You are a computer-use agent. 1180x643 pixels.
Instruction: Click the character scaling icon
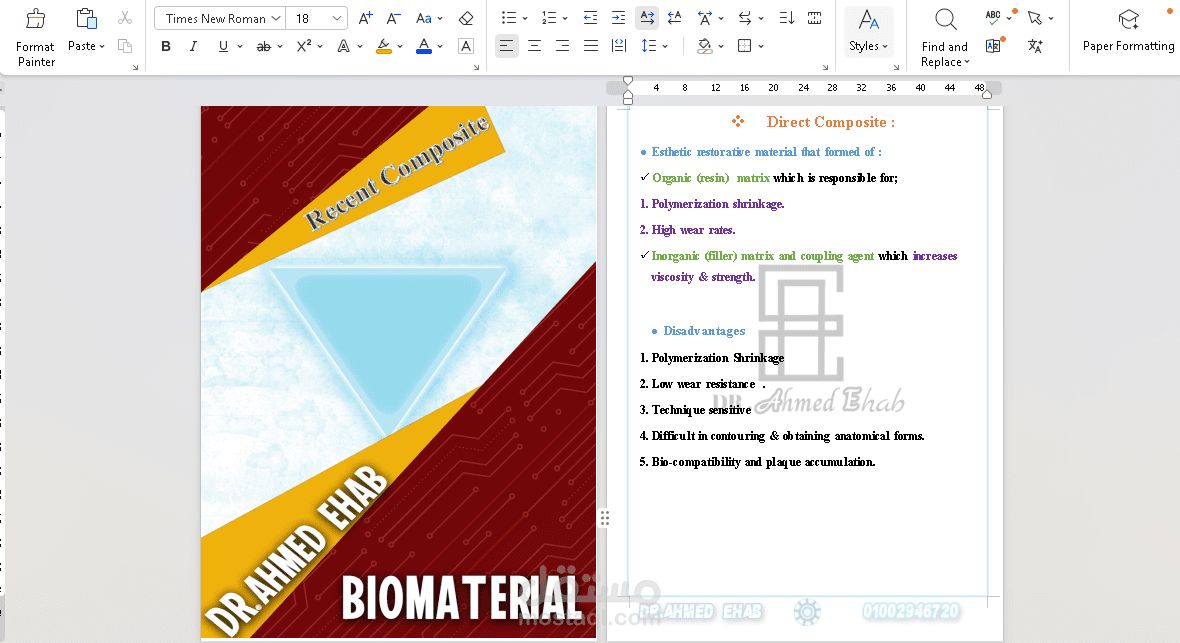704,18
